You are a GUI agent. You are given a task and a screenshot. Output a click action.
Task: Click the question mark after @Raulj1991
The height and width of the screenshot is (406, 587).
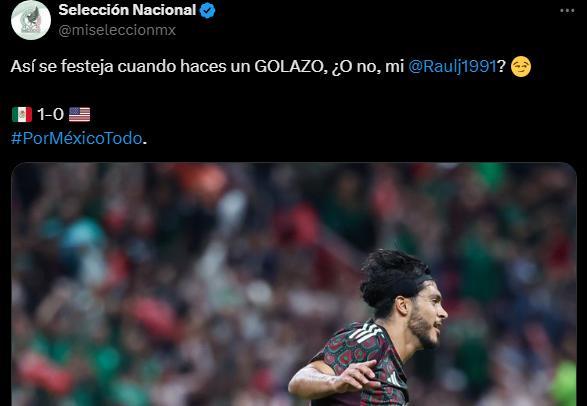click(502, 67)
